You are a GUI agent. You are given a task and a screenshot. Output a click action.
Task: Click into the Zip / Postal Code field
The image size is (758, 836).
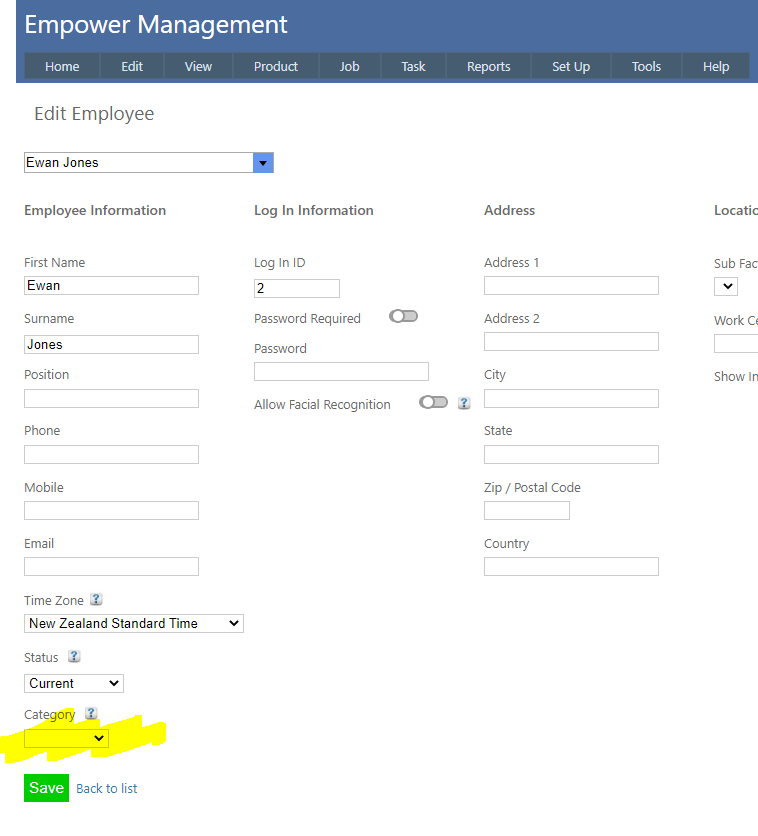point(526,511)
